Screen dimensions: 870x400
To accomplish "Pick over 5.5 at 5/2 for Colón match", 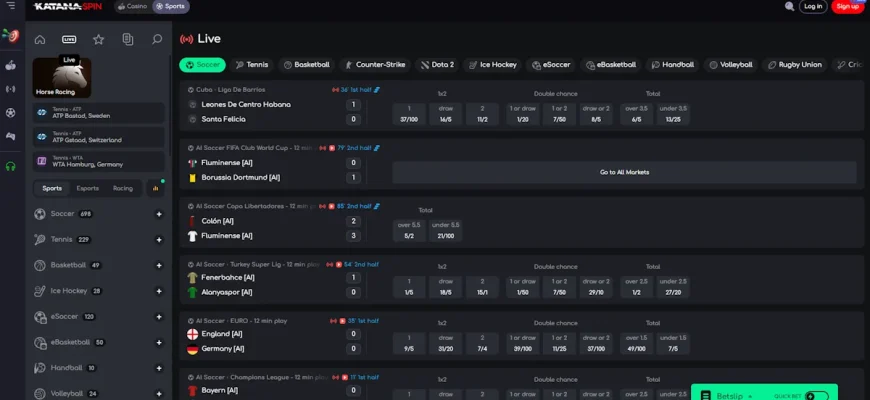I will (409, 230).
